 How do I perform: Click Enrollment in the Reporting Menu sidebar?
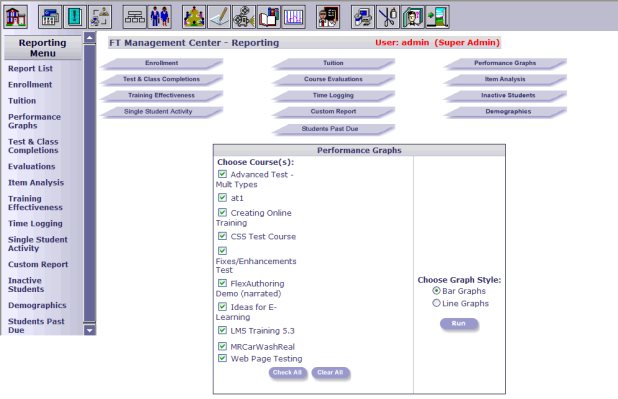click(x=30, y=85)
